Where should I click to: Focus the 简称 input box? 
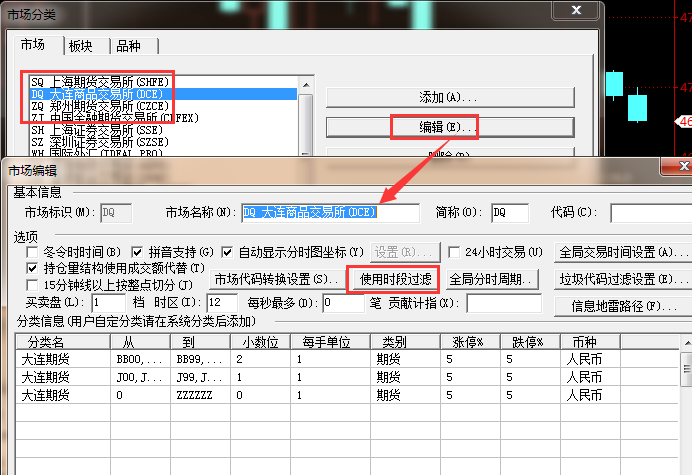[509, 213]
